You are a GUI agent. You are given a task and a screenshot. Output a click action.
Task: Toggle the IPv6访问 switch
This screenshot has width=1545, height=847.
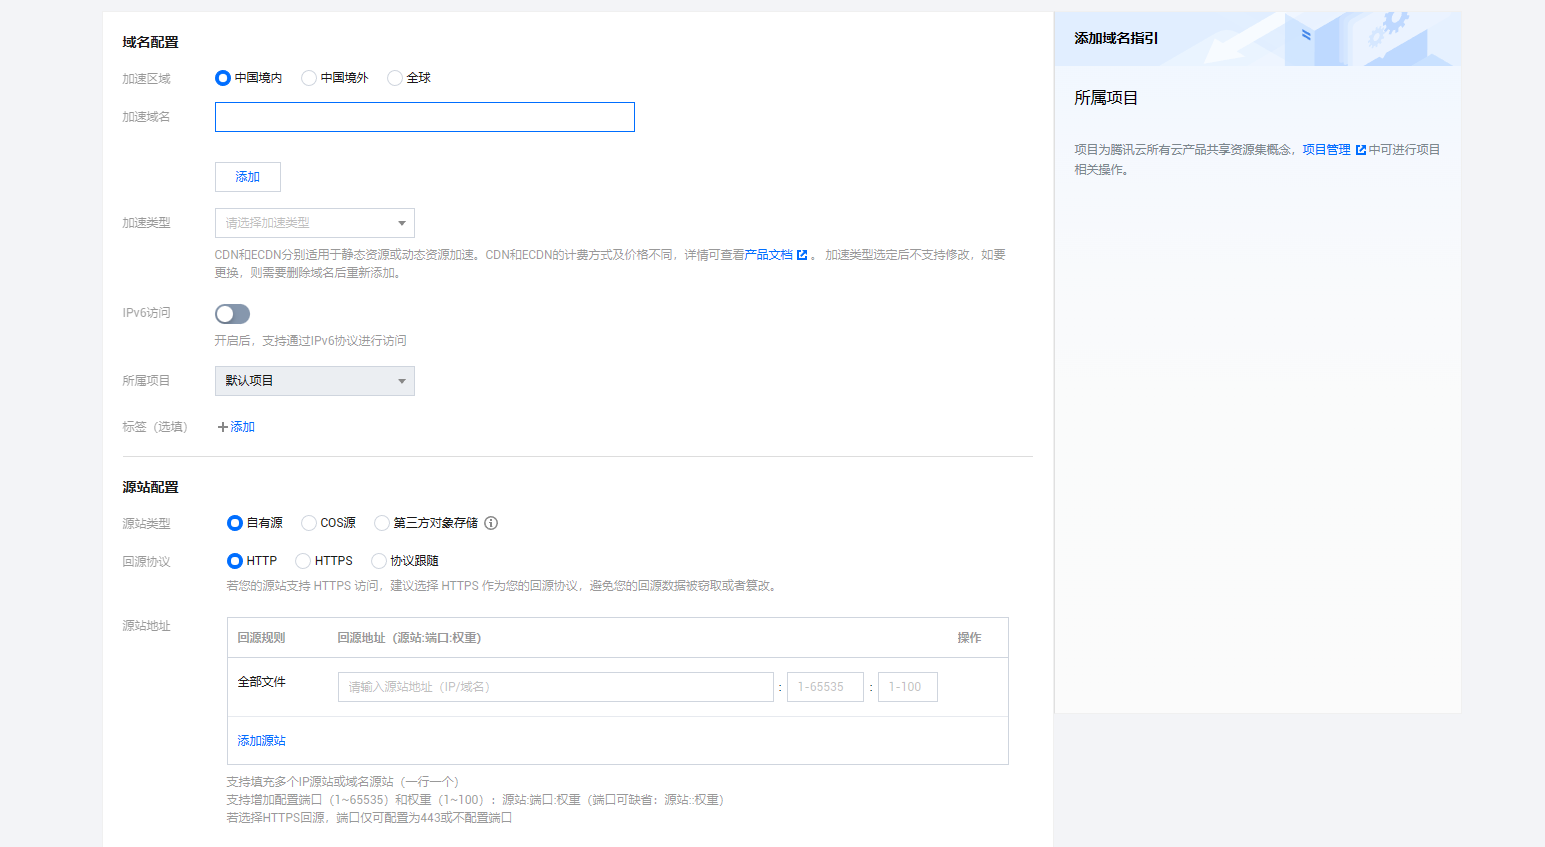click(232, 314)
